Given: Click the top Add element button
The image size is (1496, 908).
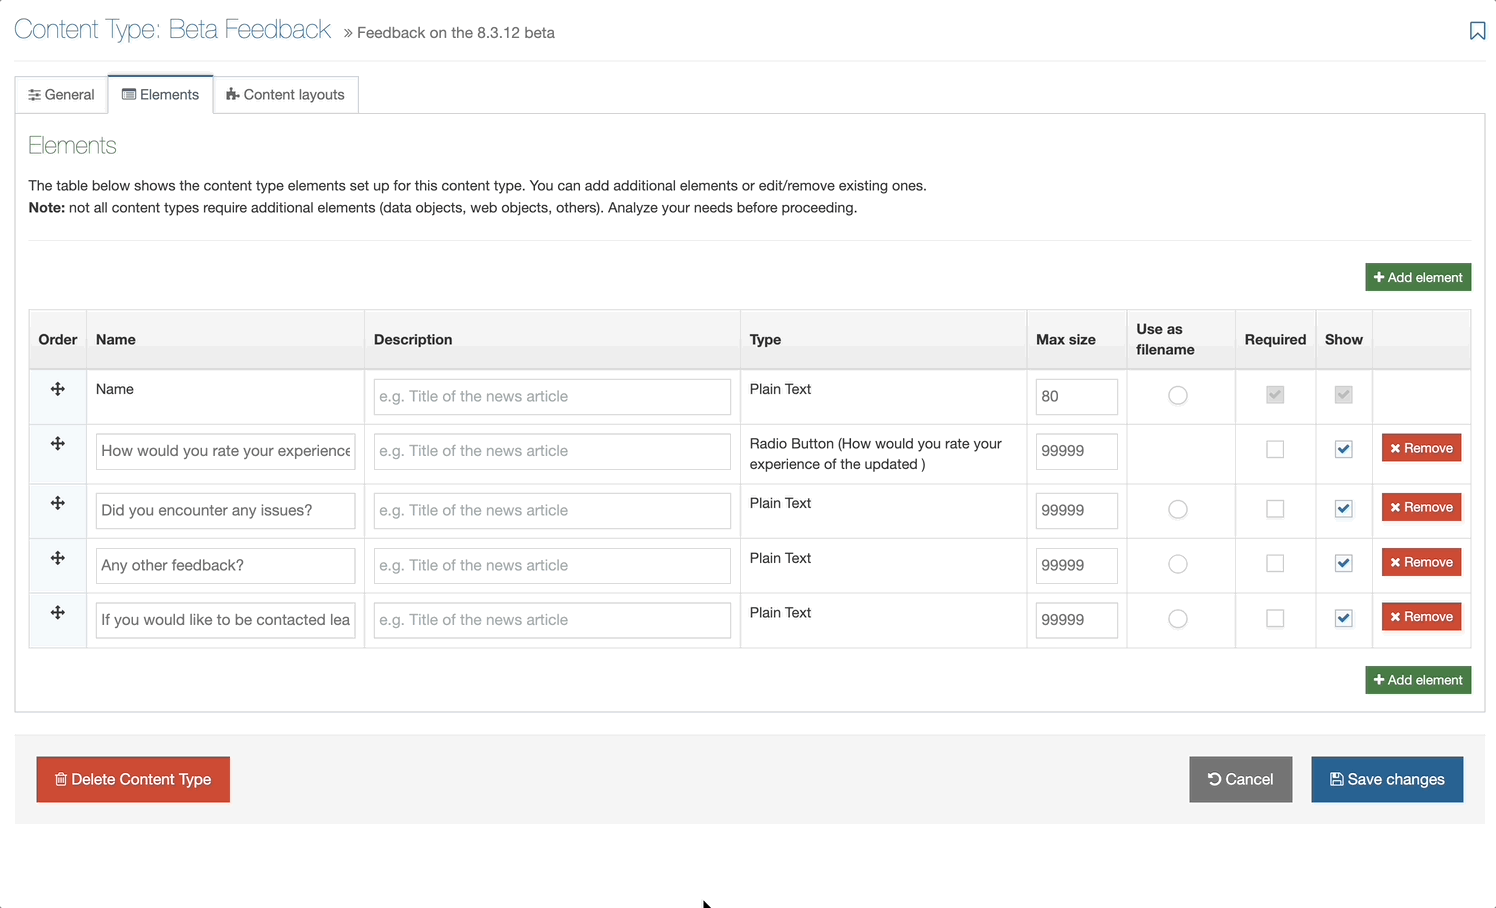Looking at the screenshot, I should [x=1417, y=278].
